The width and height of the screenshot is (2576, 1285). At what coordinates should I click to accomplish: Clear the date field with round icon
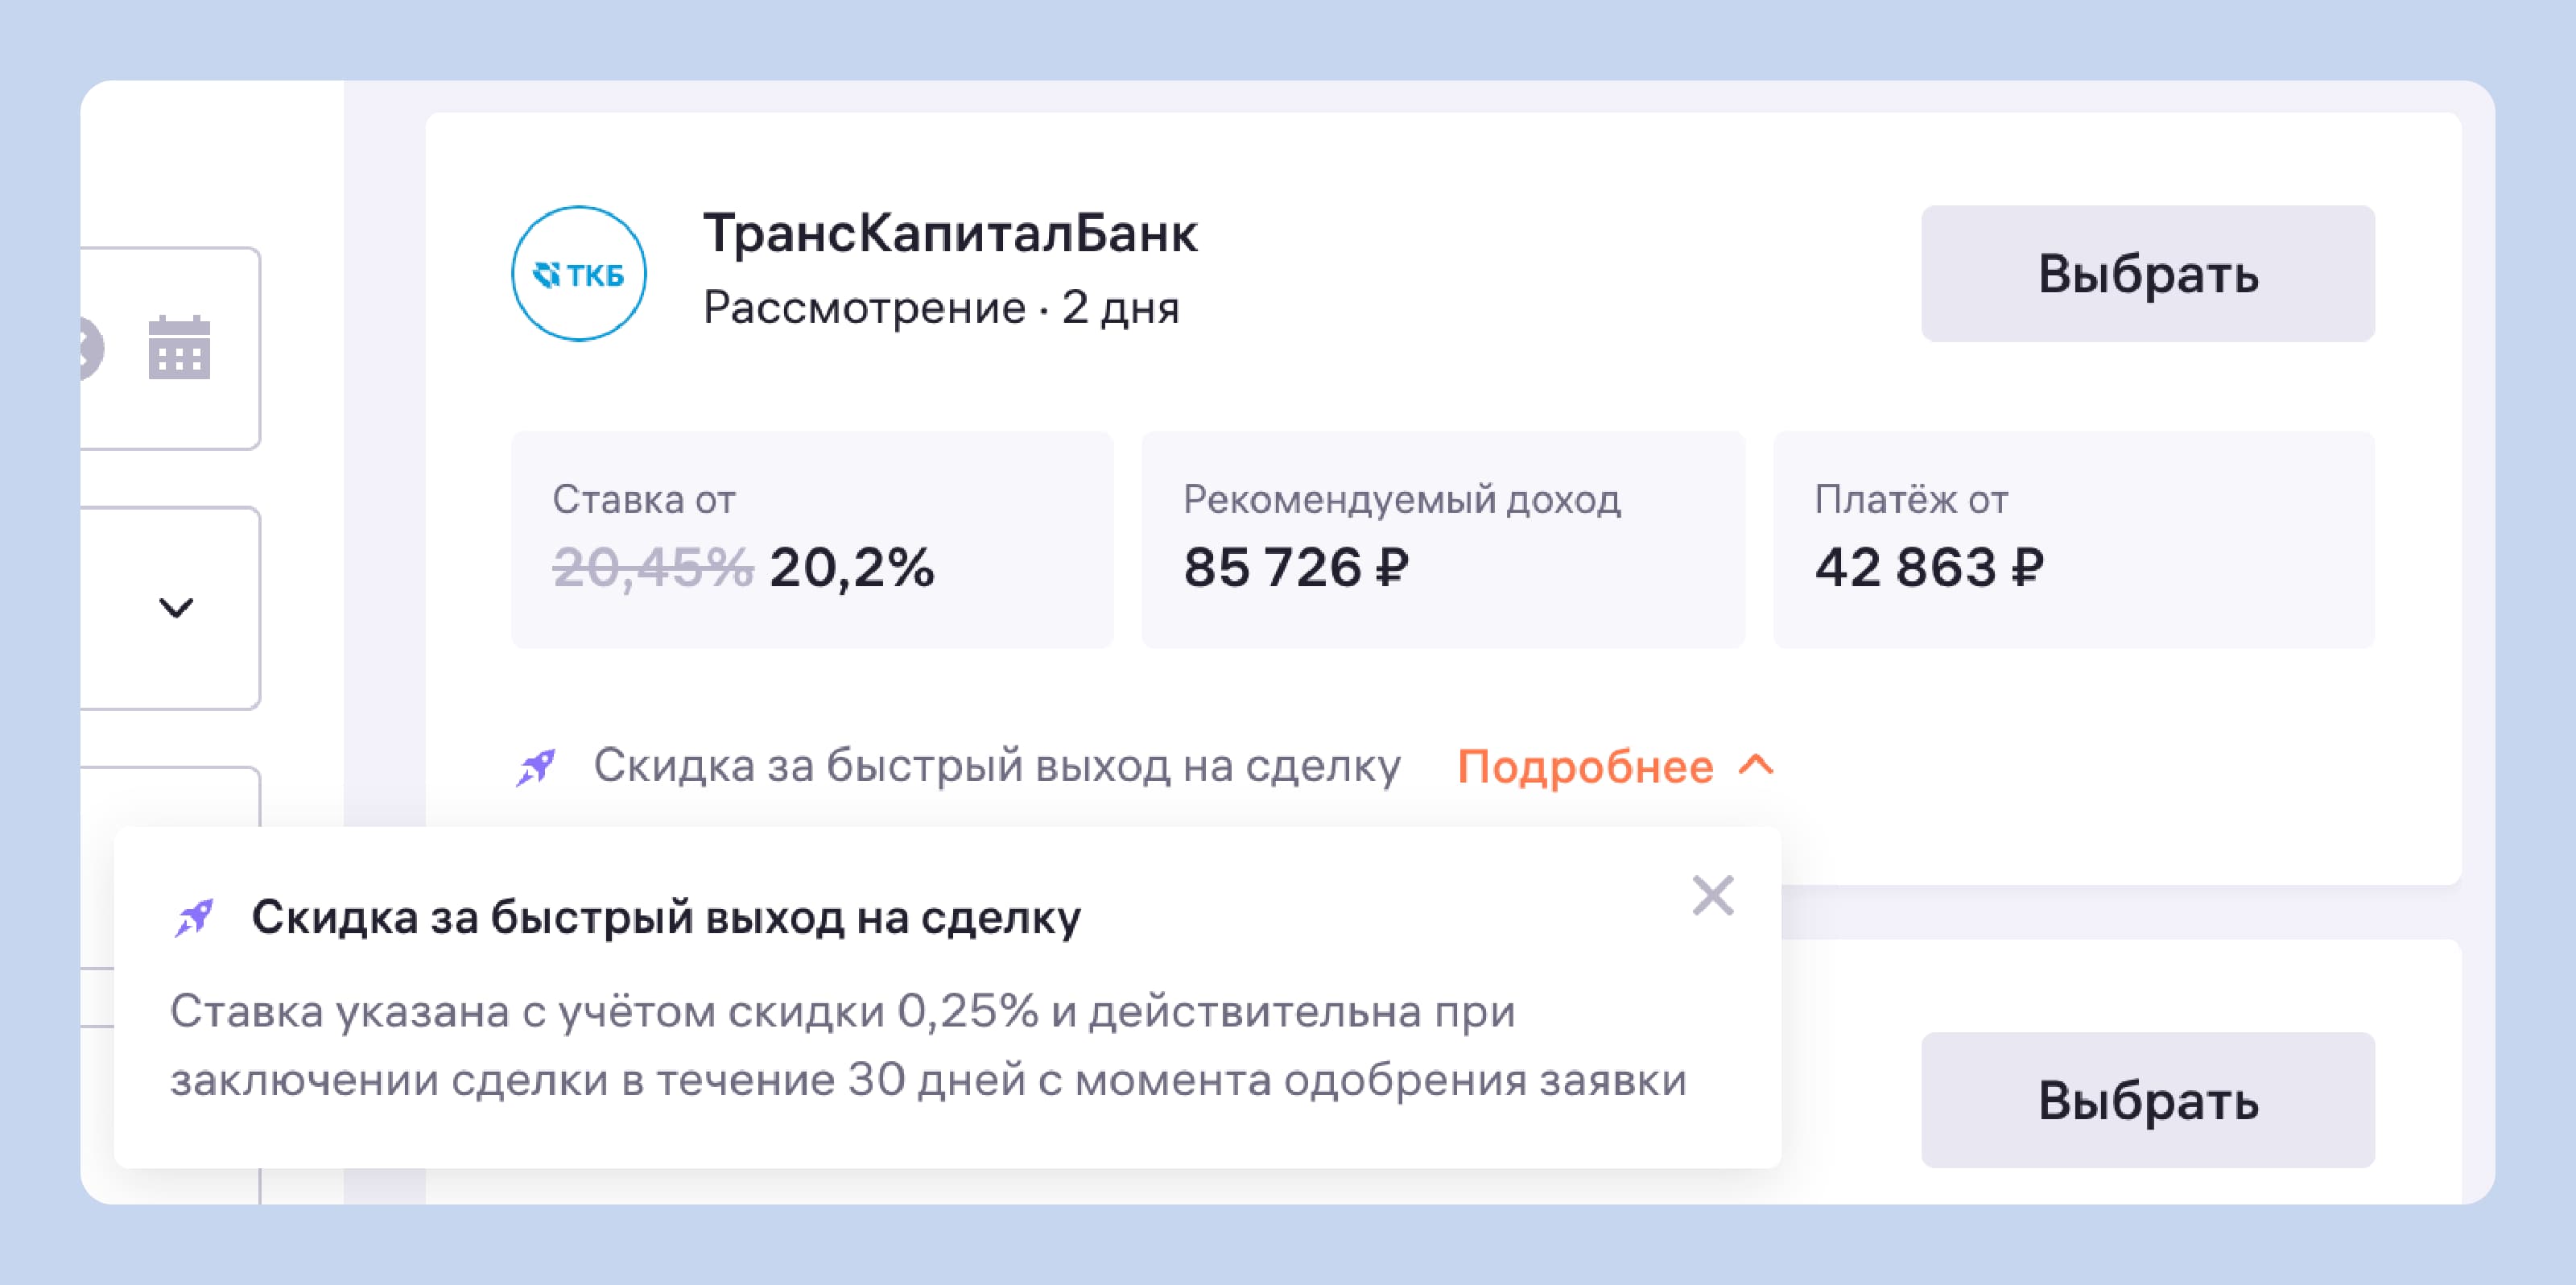point(90,349)
